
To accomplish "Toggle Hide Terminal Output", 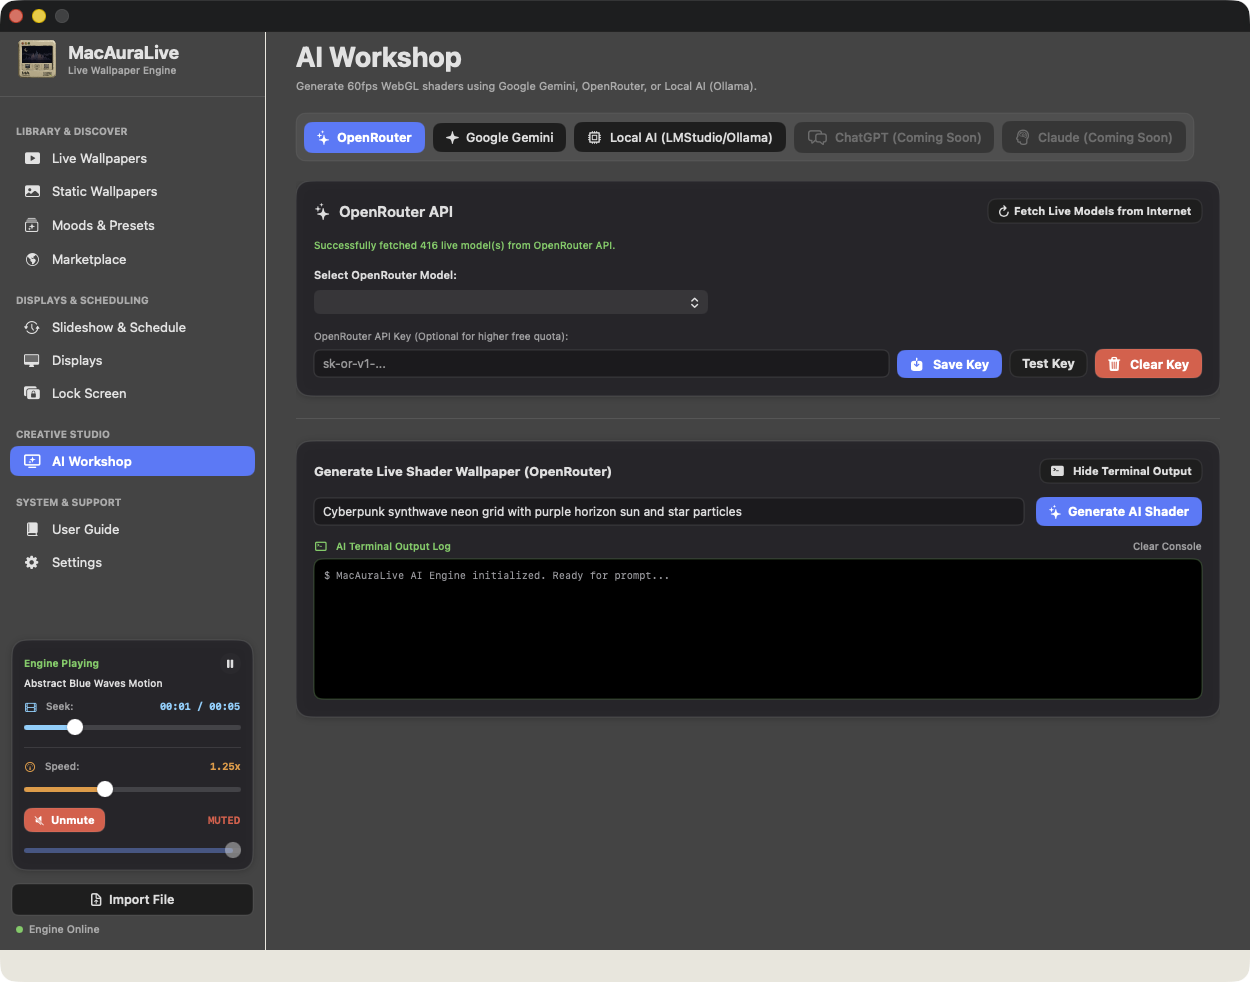I will 1121,471.
